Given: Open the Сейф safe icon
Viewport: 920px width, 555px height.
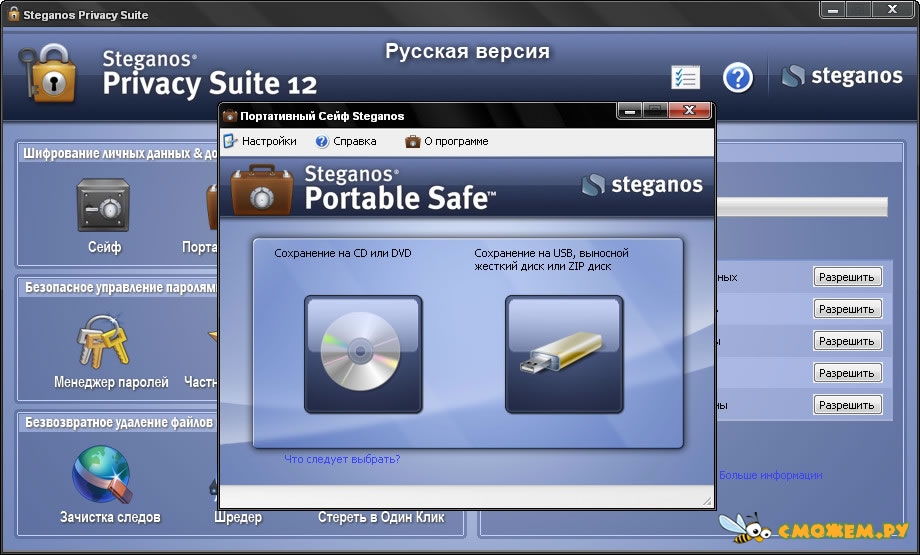Looking at the screenshot, I should pyautogui.click(x=103, y=205).
